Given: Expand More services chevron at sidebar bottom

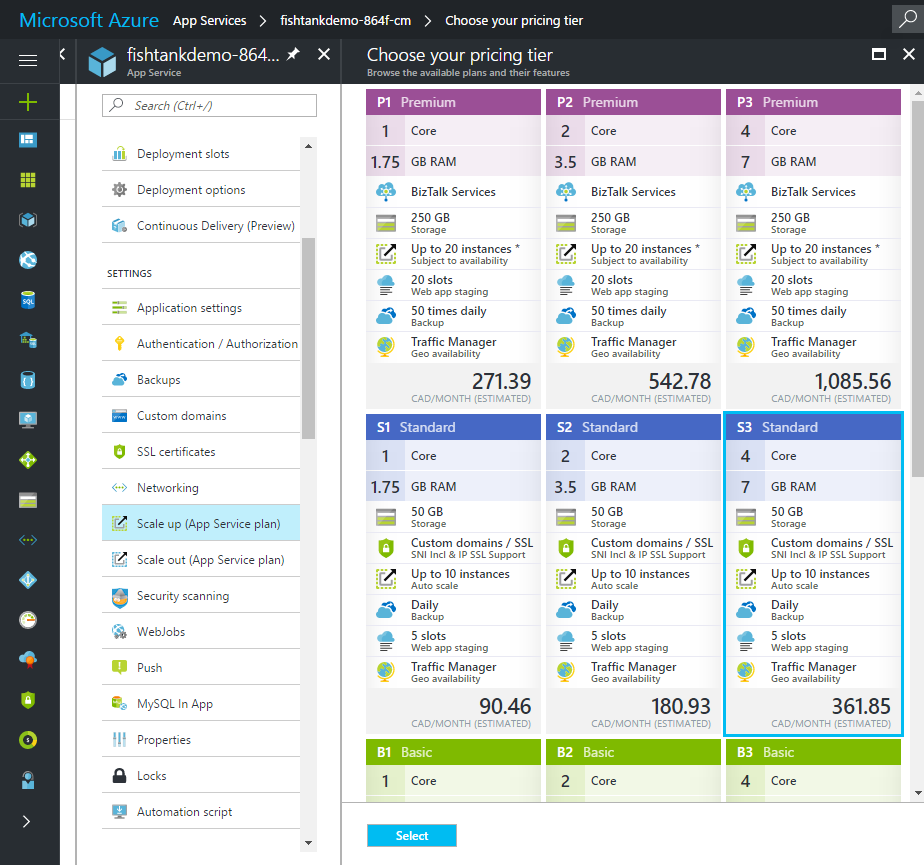Looking at the screenshot, I should (x=26, y=821).
